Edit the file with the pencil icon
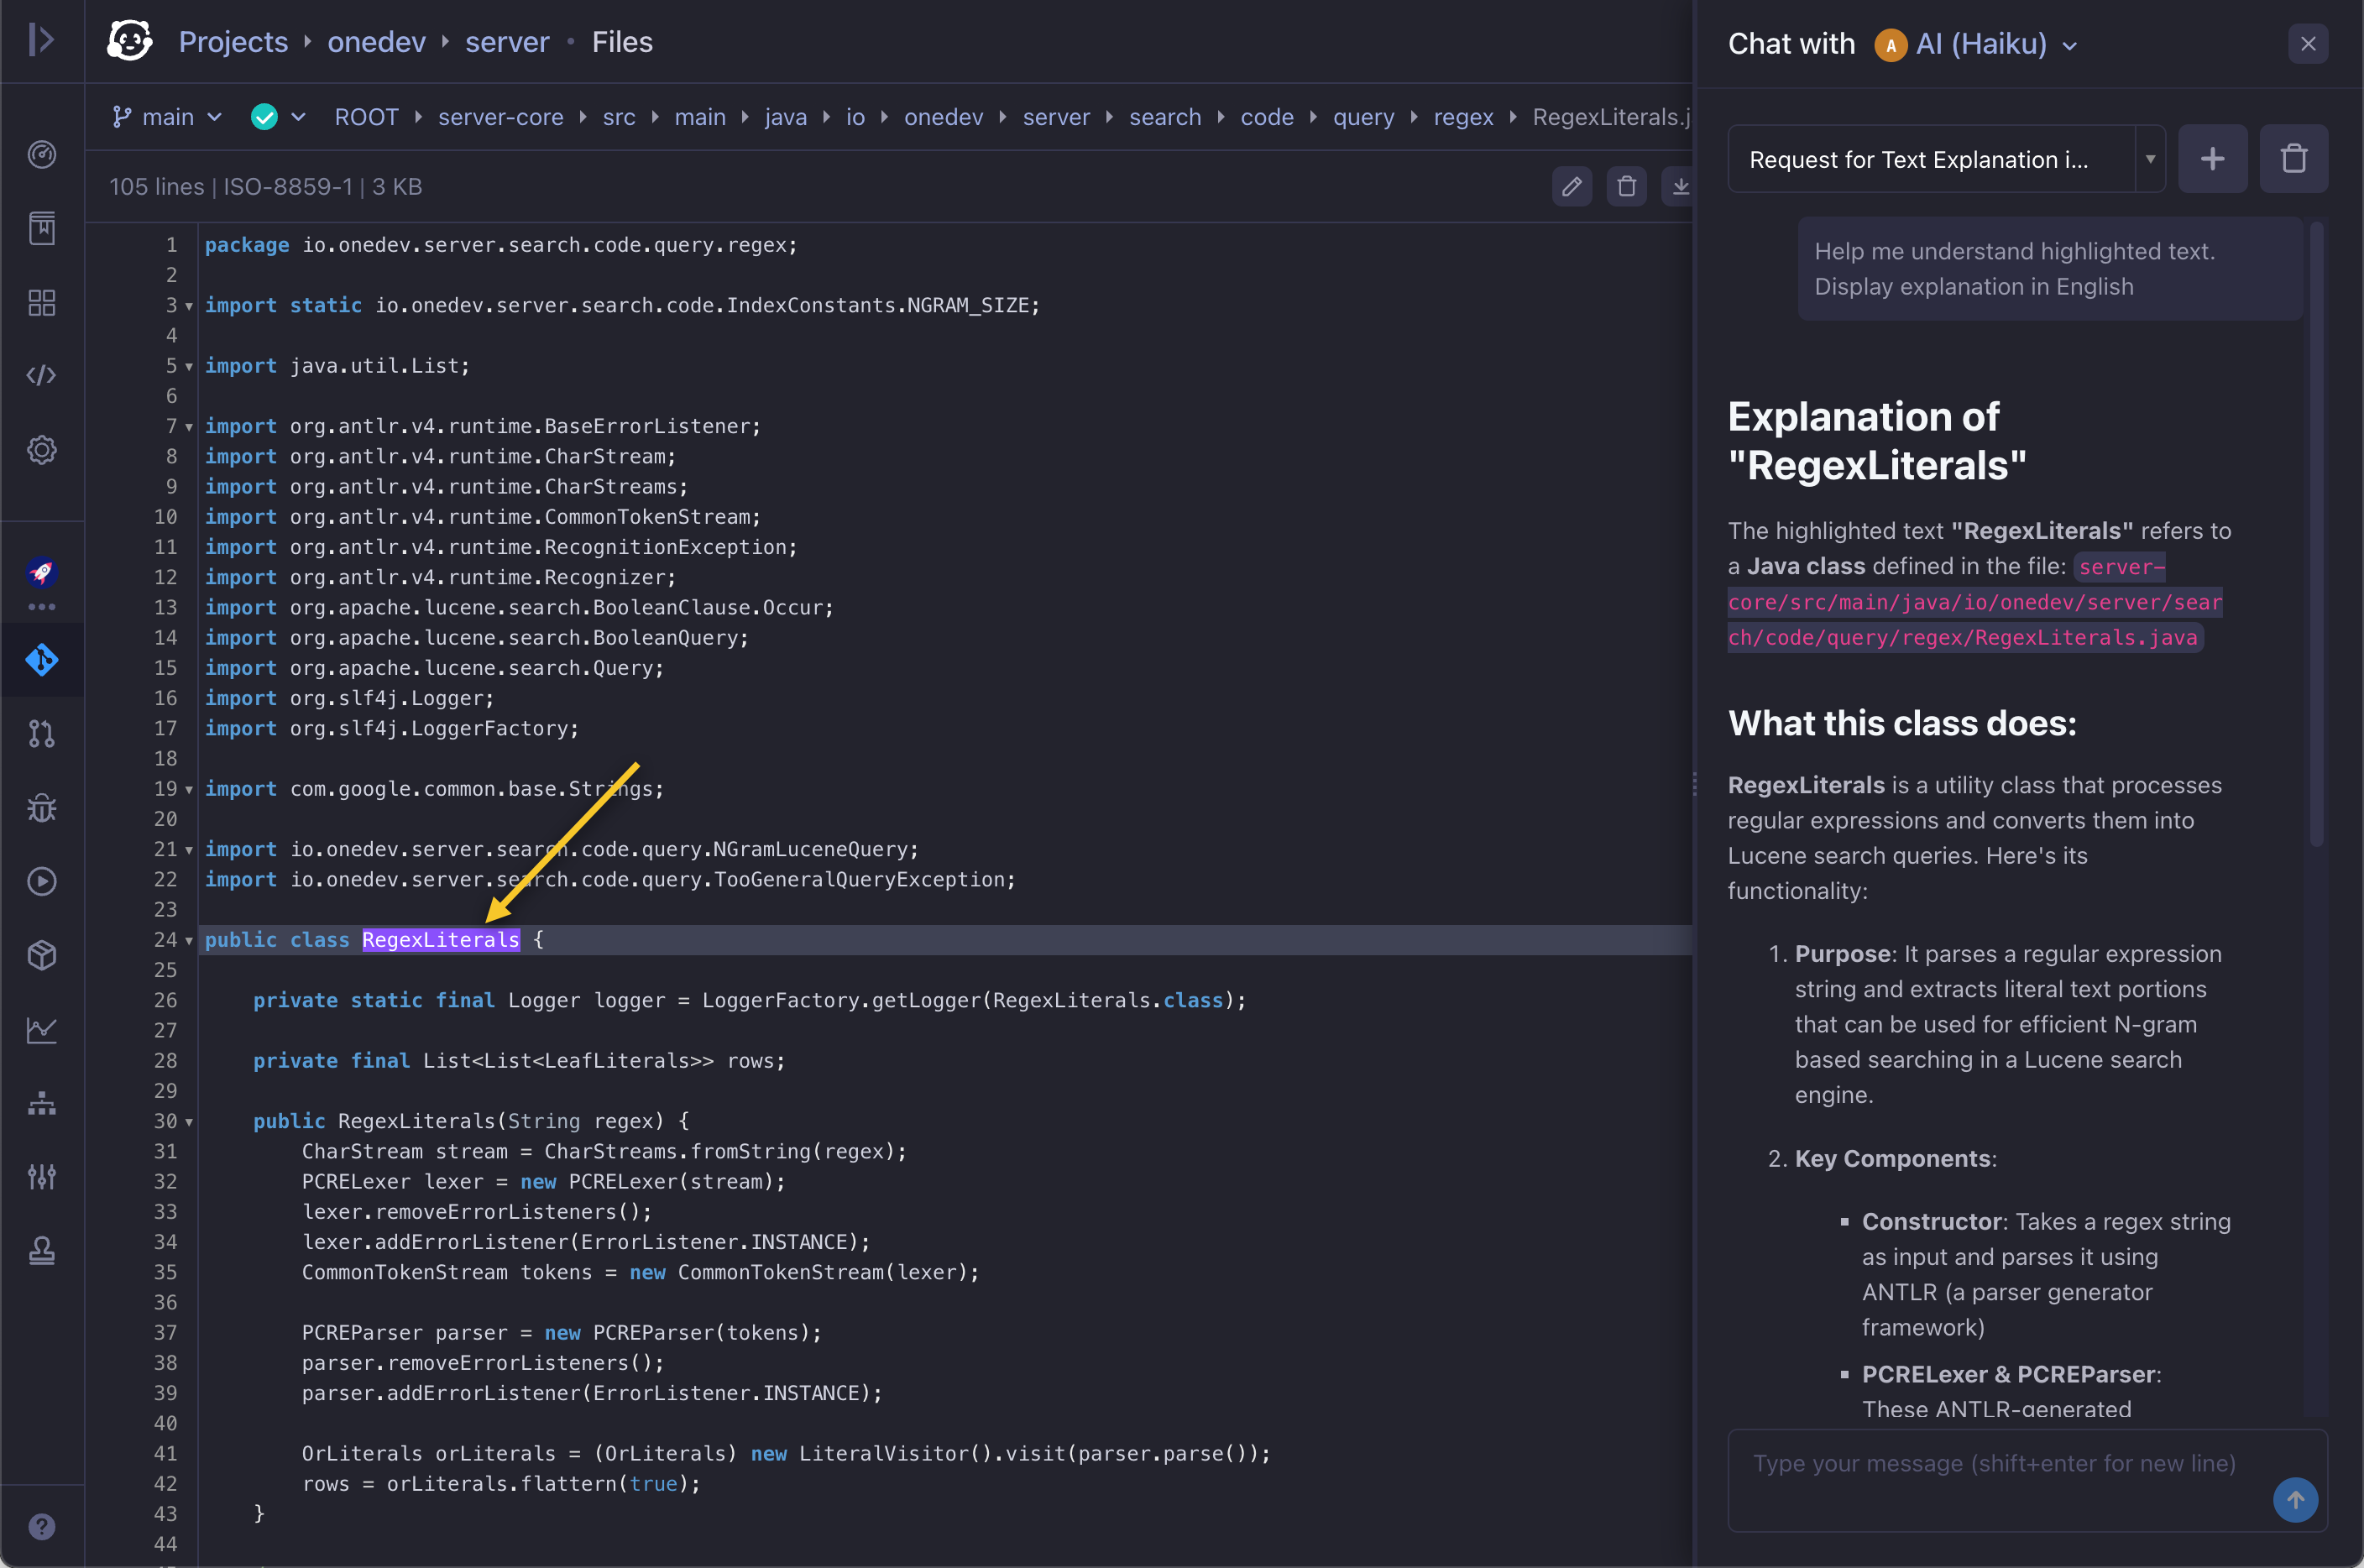The height and width of the screenshot is (1568, 2364). pyautogui.click(x=1571, y=186)
